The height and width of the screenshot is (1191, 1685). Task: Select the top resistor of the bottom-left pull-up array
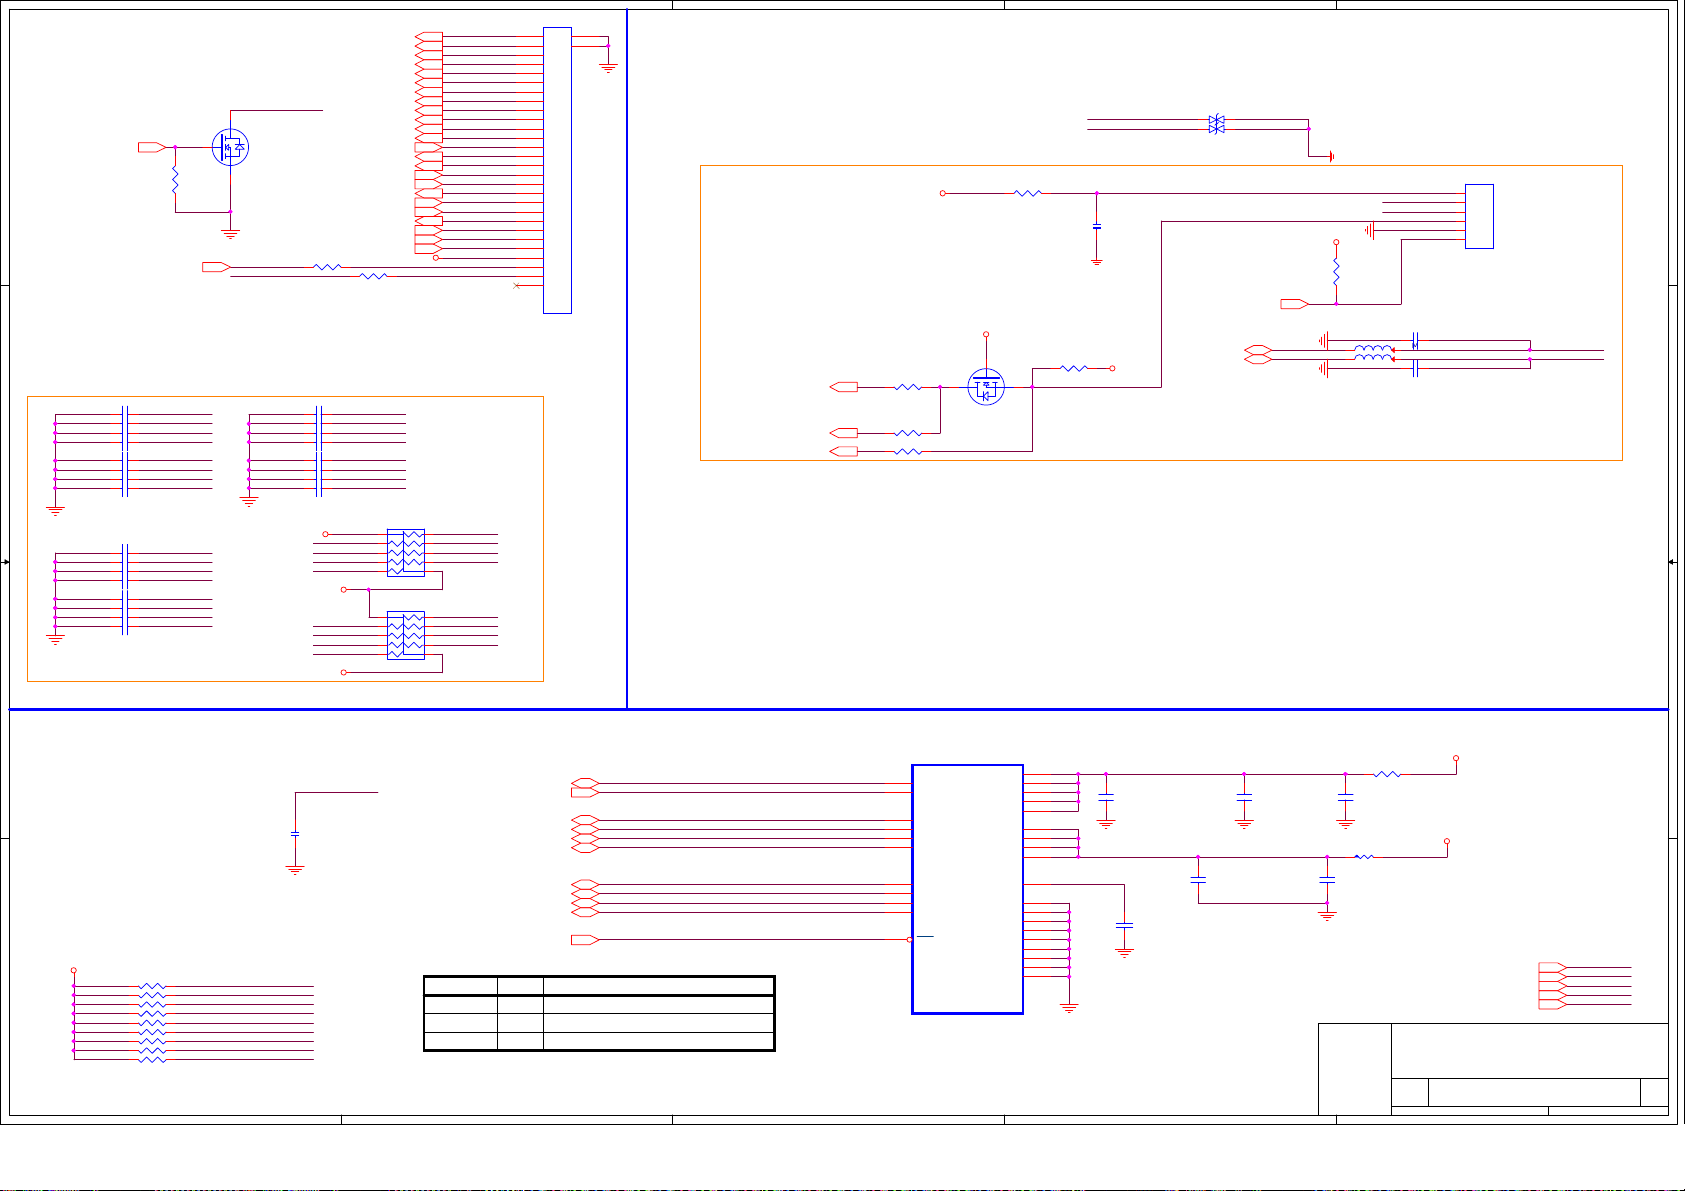(x=152, y=986)
